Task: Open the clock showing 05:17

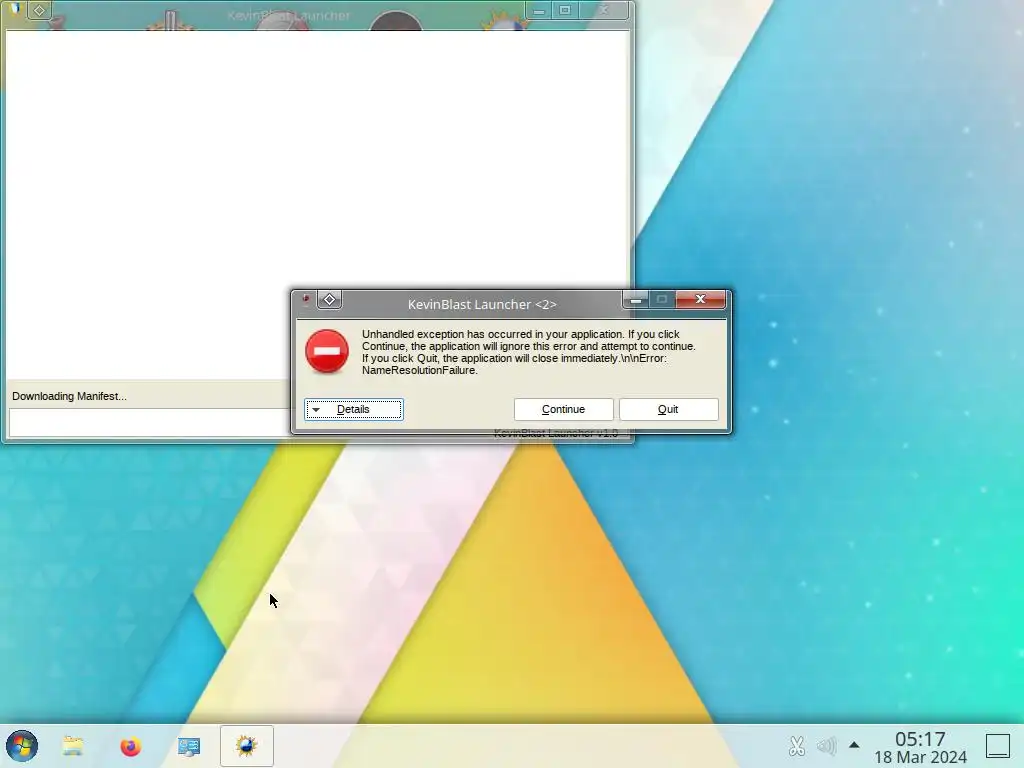Action: click(920, 748)
